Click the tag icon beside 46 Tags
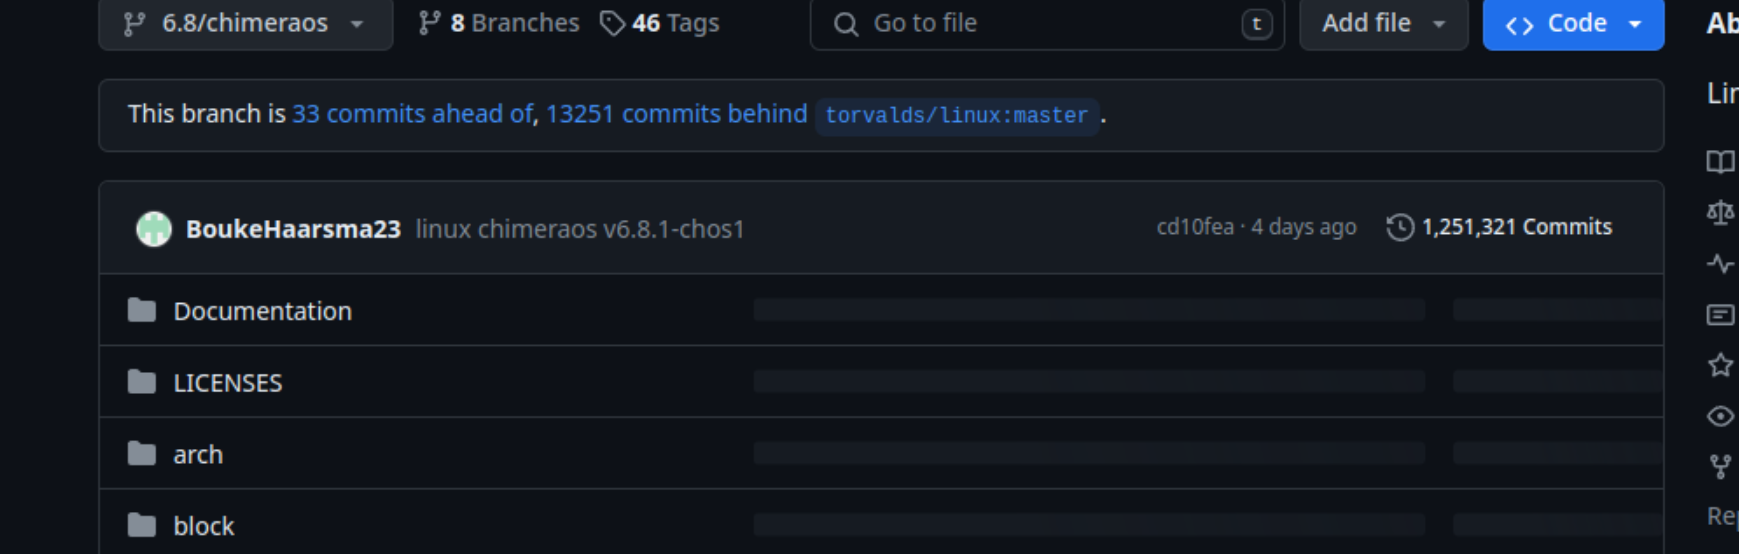This screenshot has width=1739, height=554. pos(612,23)
